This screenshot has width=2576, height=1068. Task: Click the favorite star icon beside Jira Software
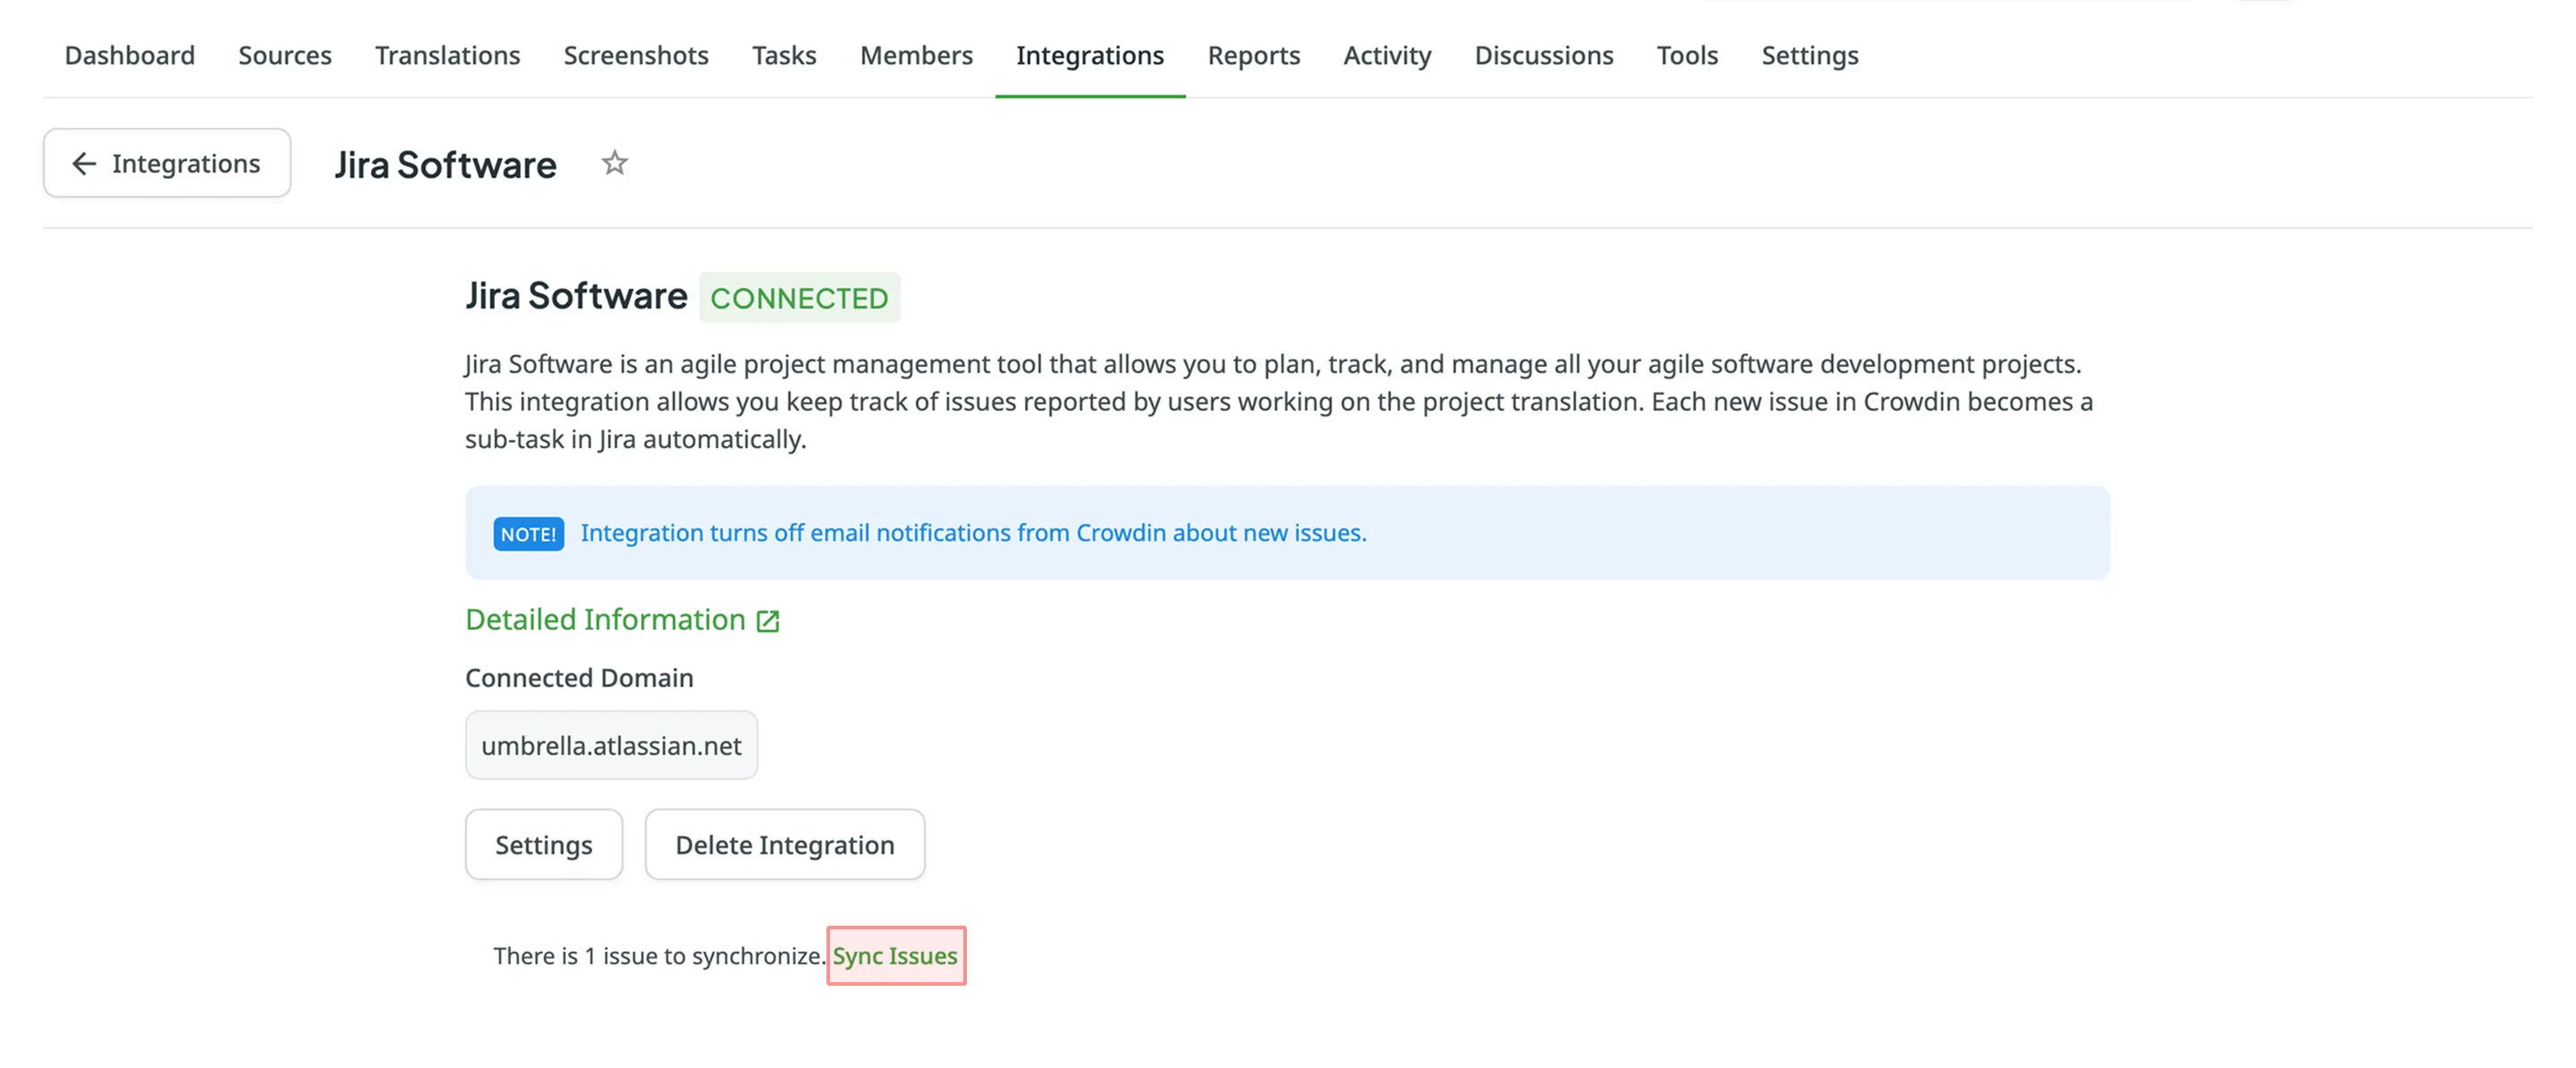tap(614, 163)
